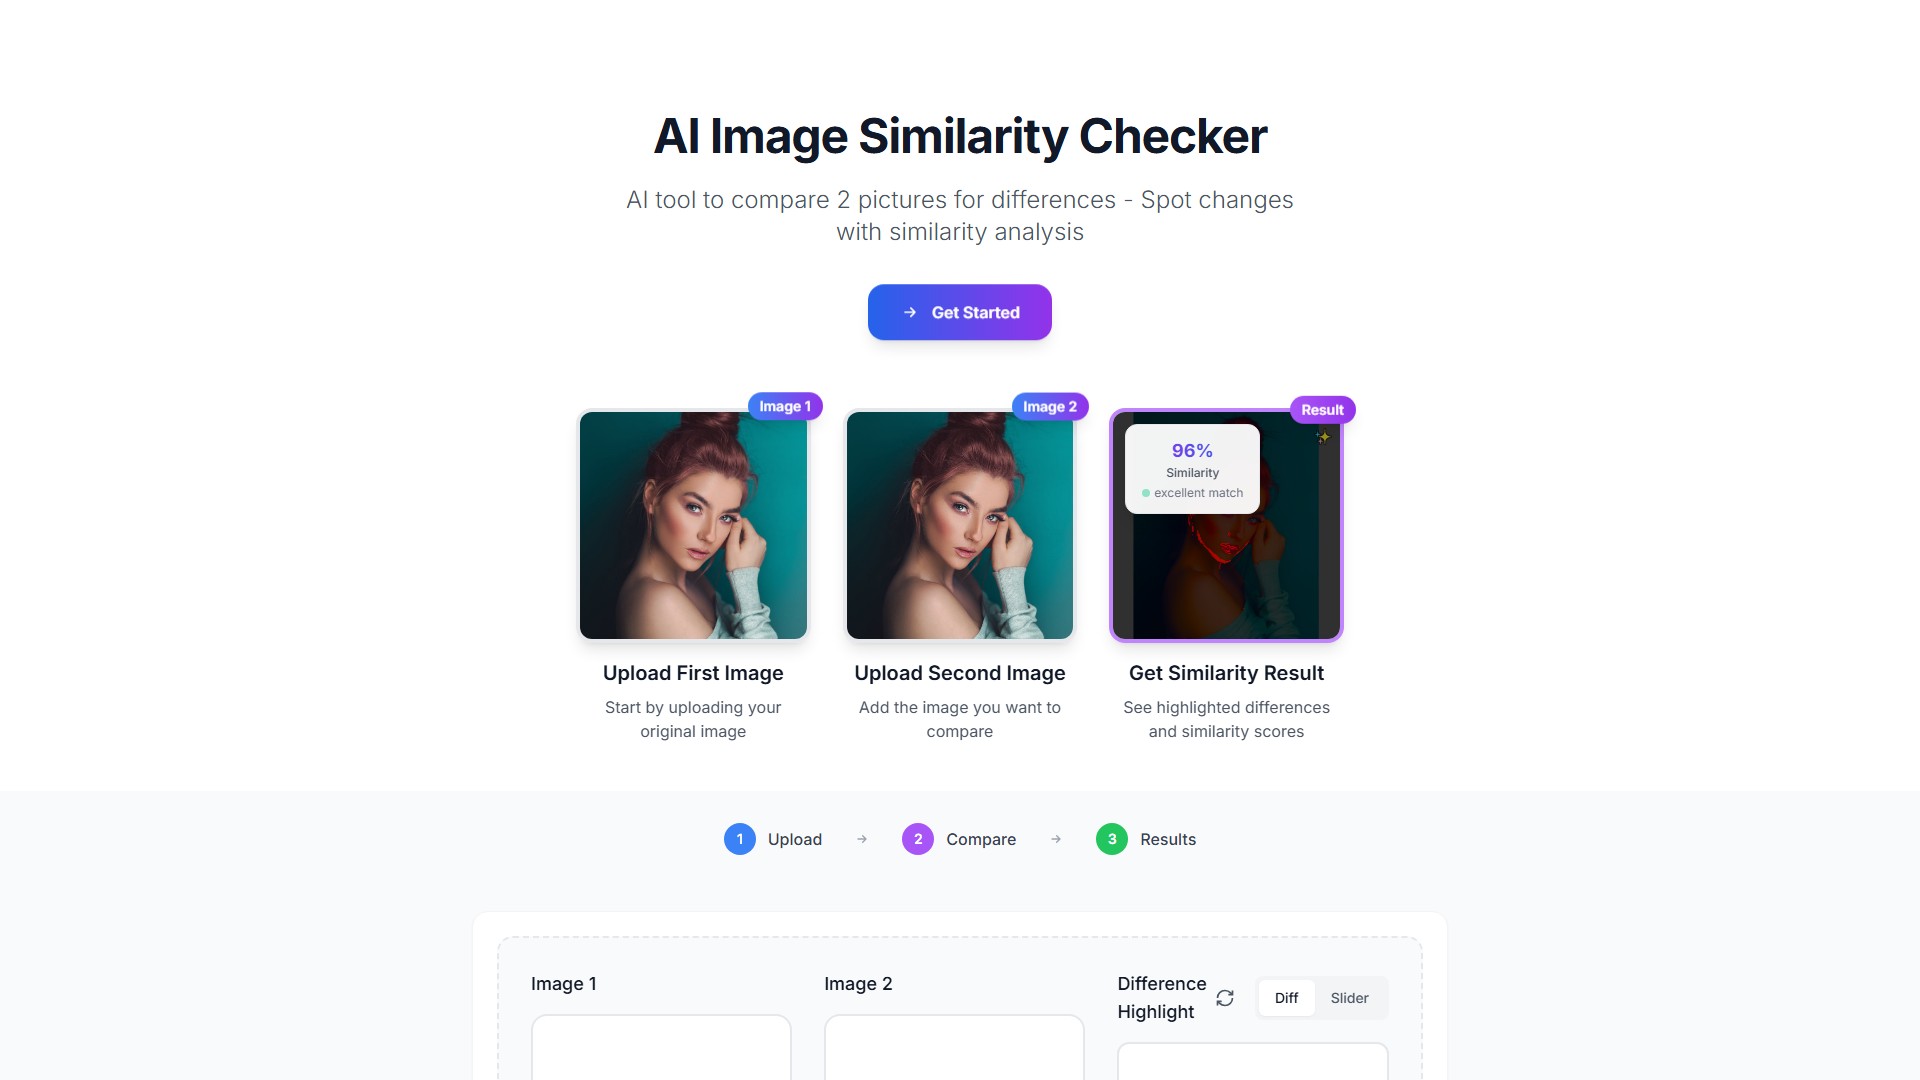Screen dimensions: 1920x1080
Task: Switch to the Diff view toggle
Action: click(x=1286, y=998)
